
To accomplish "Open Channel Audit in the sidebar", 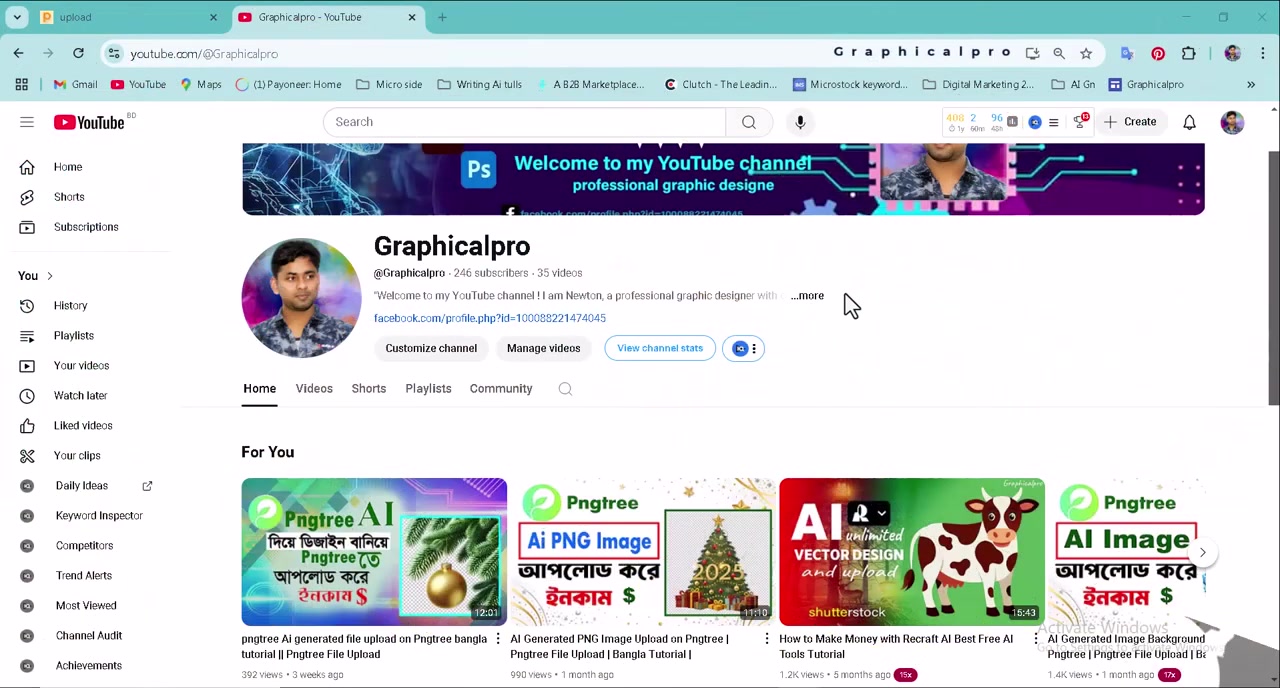I will click(x=90, y=636).
